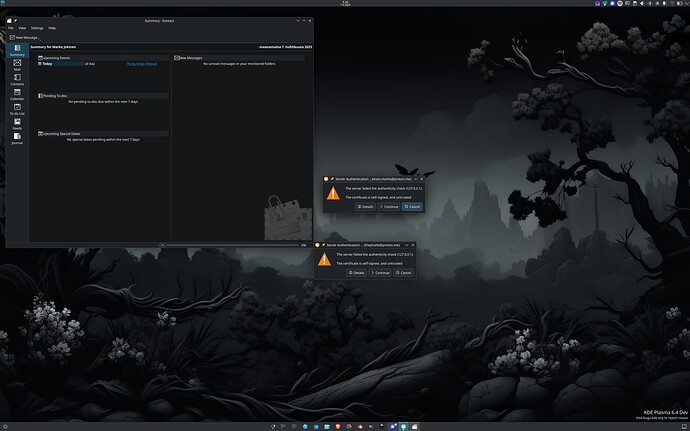Click Continue in the marko@proton.me authentication dialog

pyautogui.click(x=389, y=206)
